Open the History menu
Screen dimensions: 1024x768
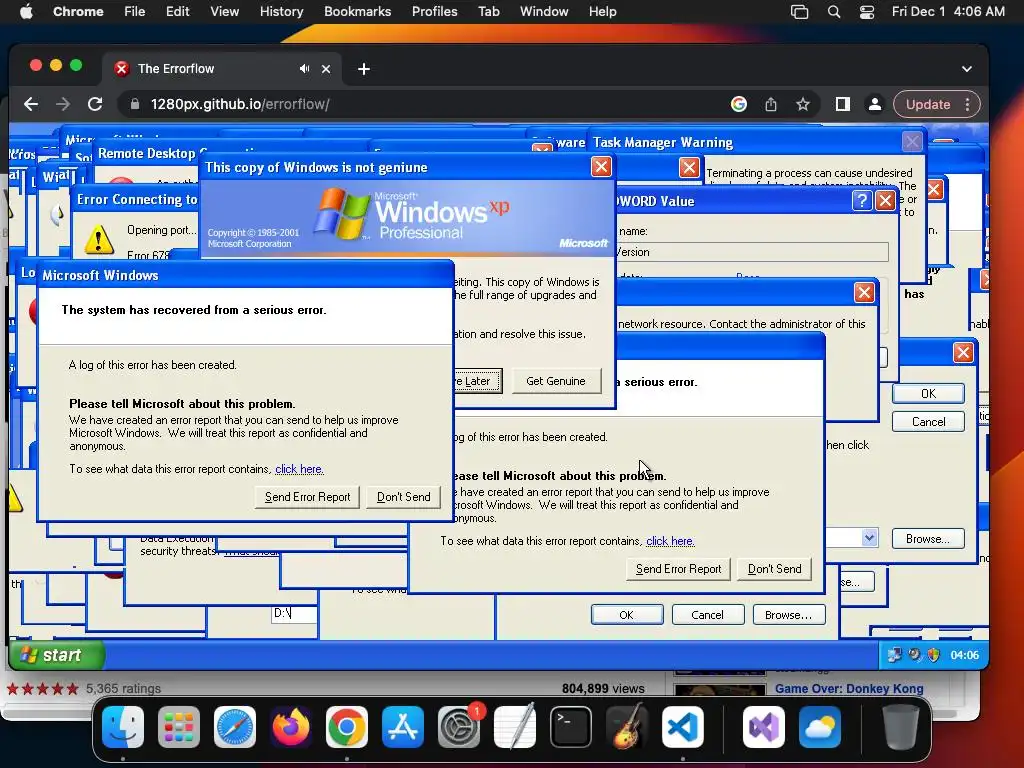click(281, 12)
